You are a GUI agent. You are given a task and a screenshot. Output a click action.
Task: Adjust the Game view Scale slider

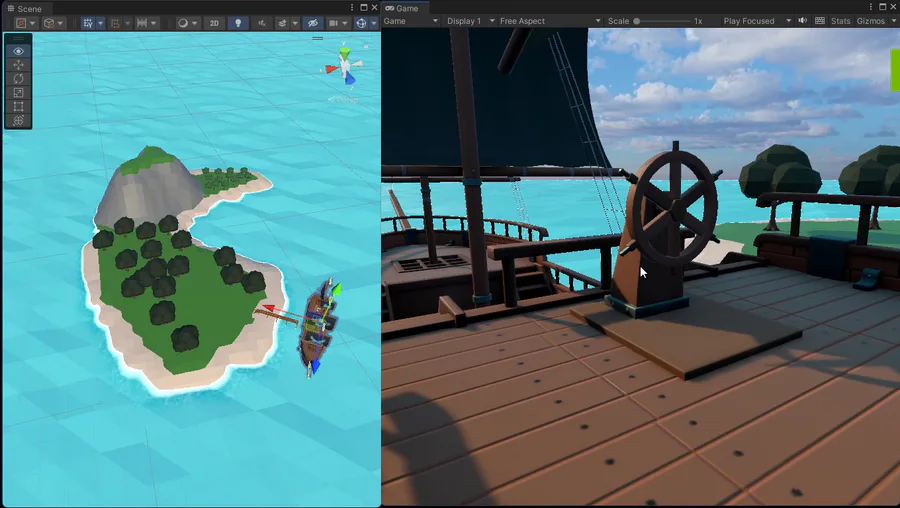click(x=663, y=21)
